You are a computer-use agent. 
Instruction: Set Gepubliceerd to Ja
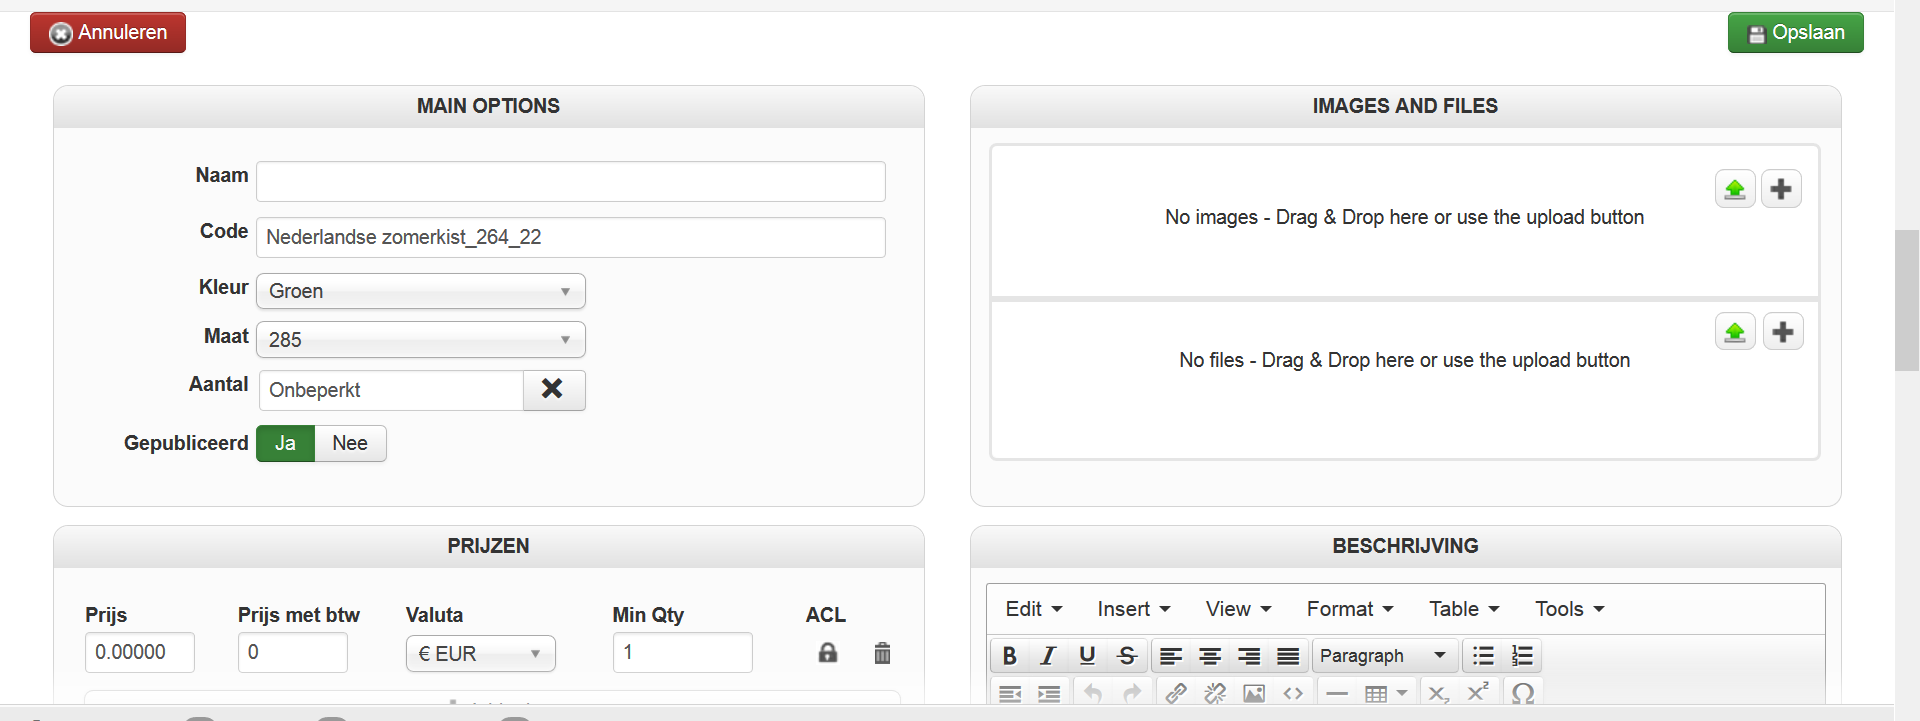click(285, 444)
